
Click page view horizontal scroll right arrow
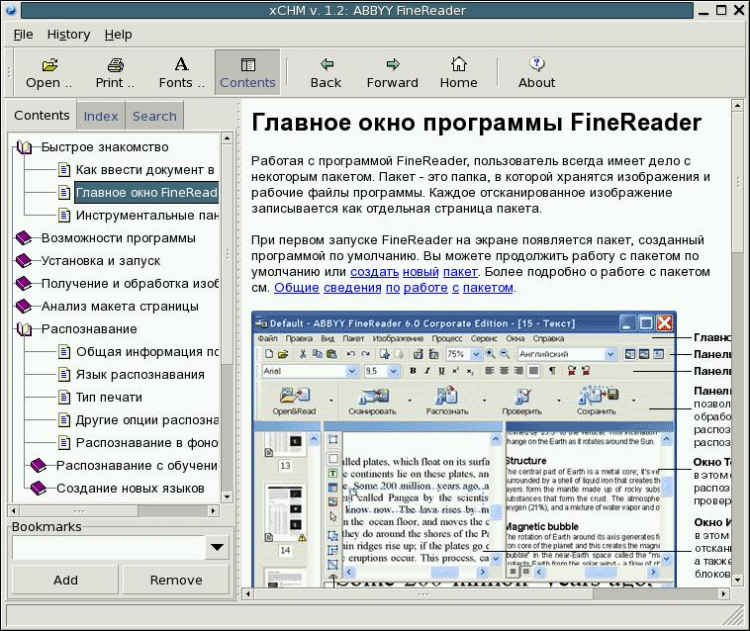tap(724, 594)
